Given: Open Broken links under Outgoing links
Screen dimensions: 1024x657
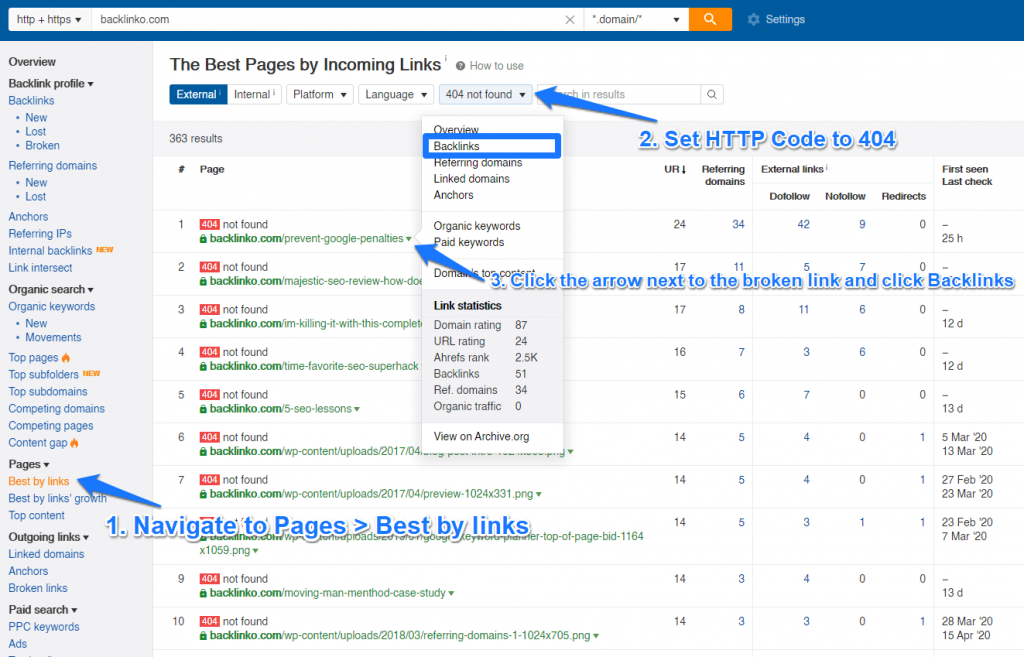Looking at the screenshot, I should coord(38,588).
